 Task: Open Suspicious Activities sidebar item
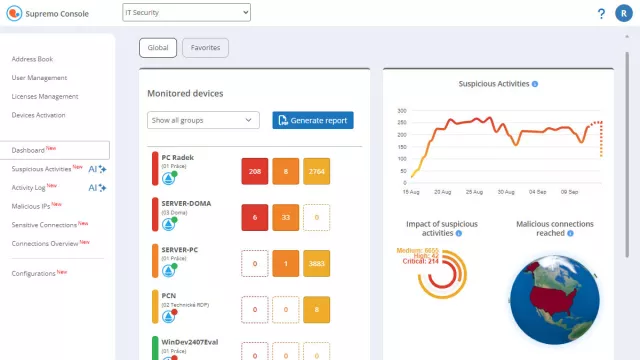click(x=41, y=169)
